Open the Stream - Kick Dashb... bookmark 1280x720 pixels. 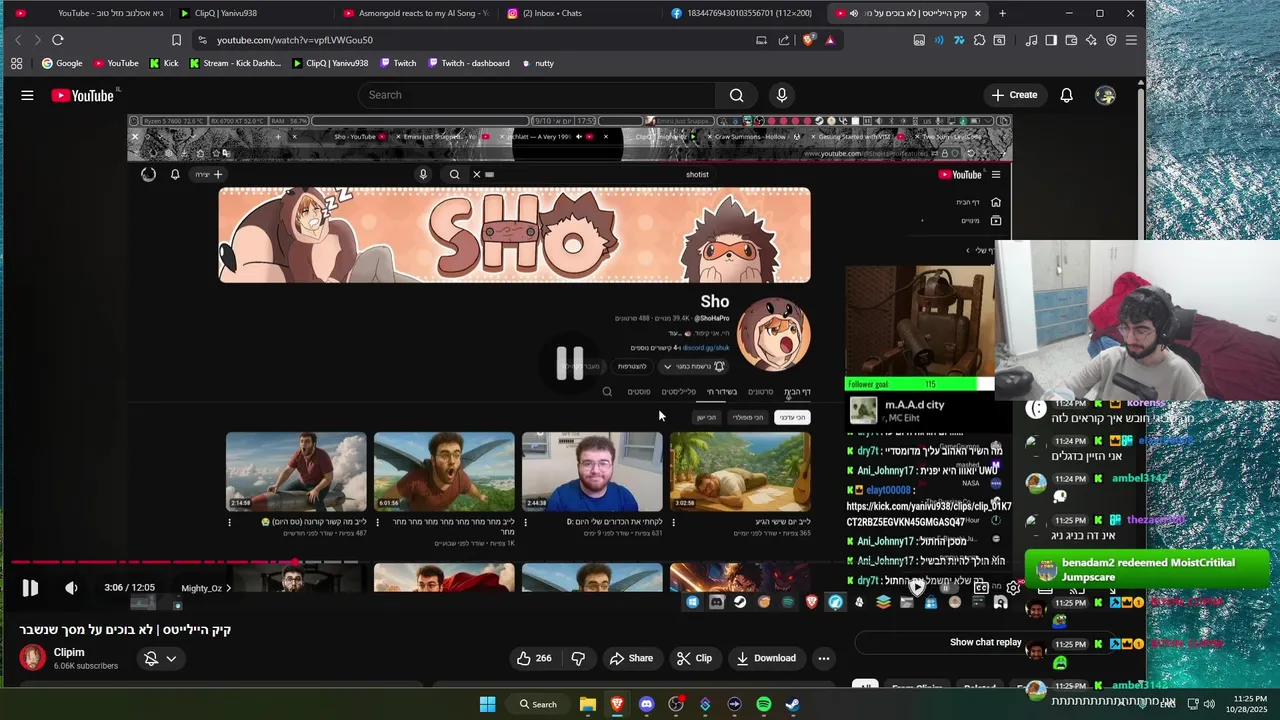point(235,63)
